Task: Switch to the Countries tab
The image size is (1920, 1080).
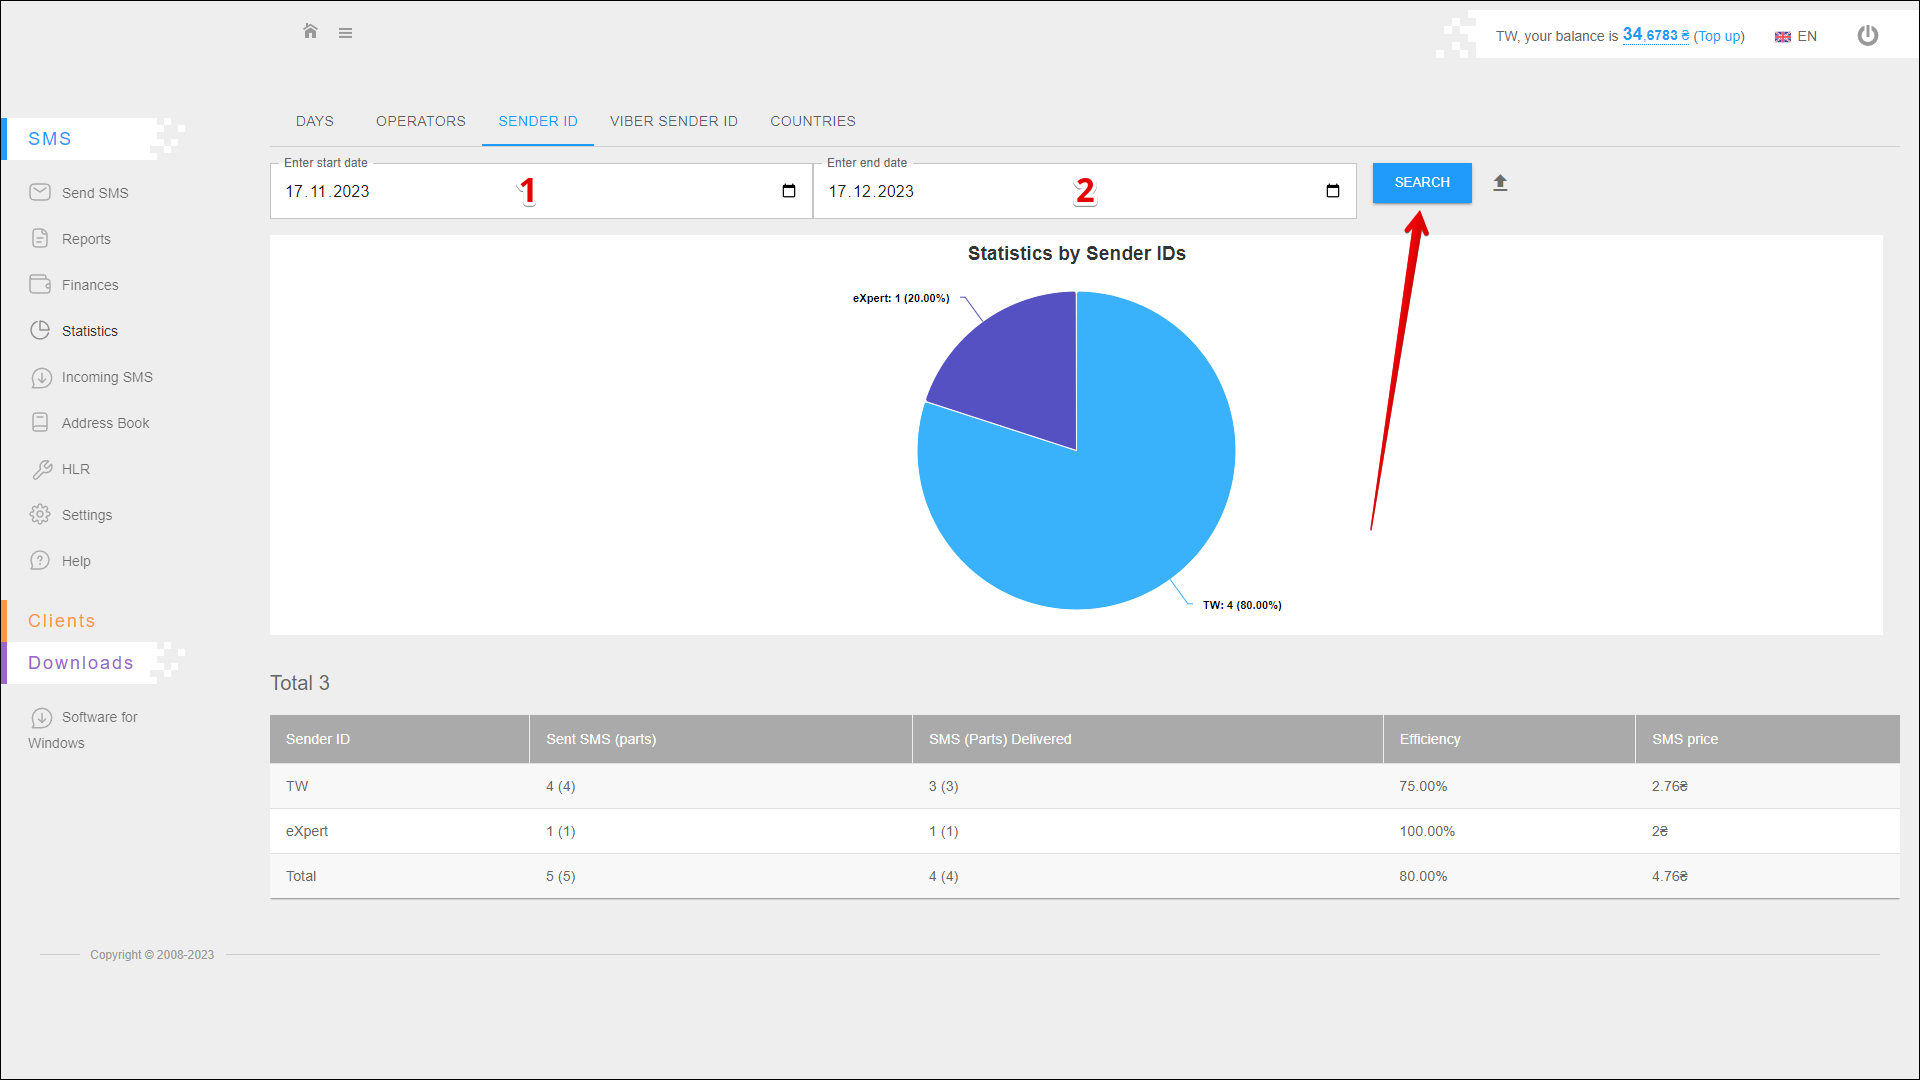Action: [x=812, y=121]
